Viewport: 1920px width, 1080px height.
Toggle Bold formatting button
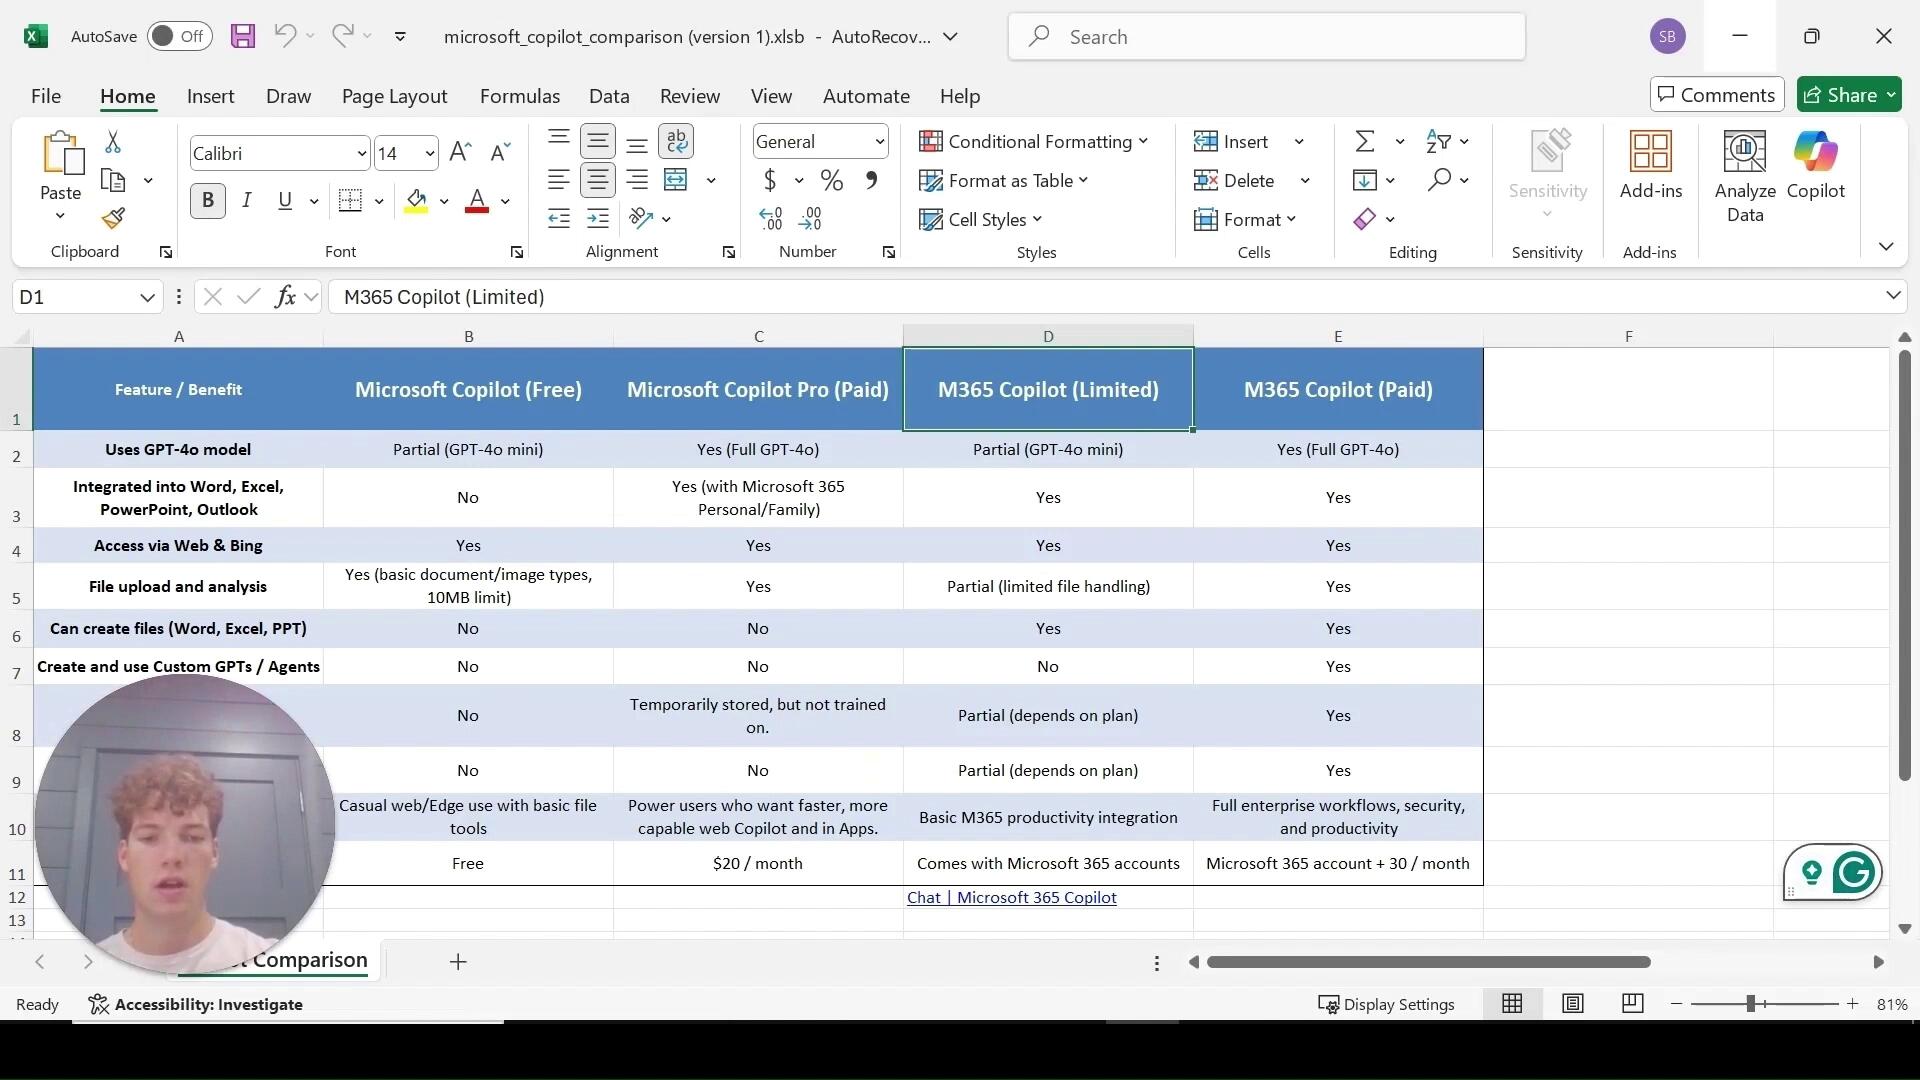tap(207, 200)
